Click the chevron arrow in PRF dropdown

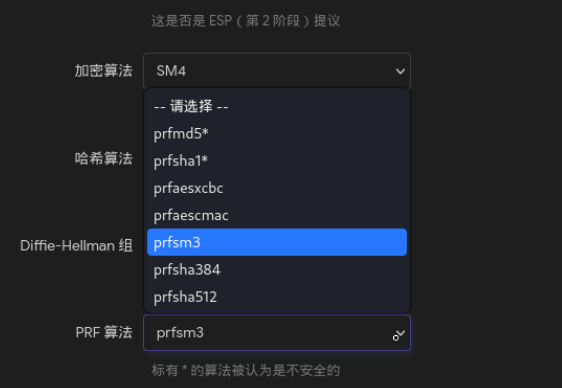point(400,334)
